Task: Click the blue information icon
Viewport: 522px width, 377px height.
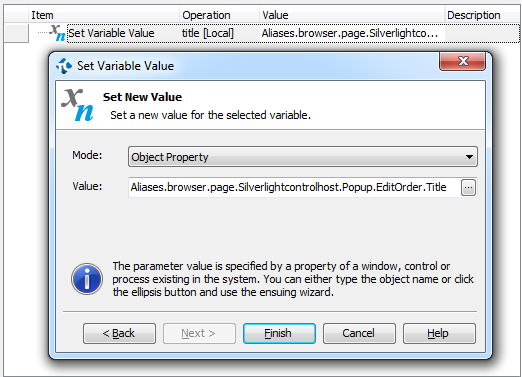Action: (x=87, y=279)
